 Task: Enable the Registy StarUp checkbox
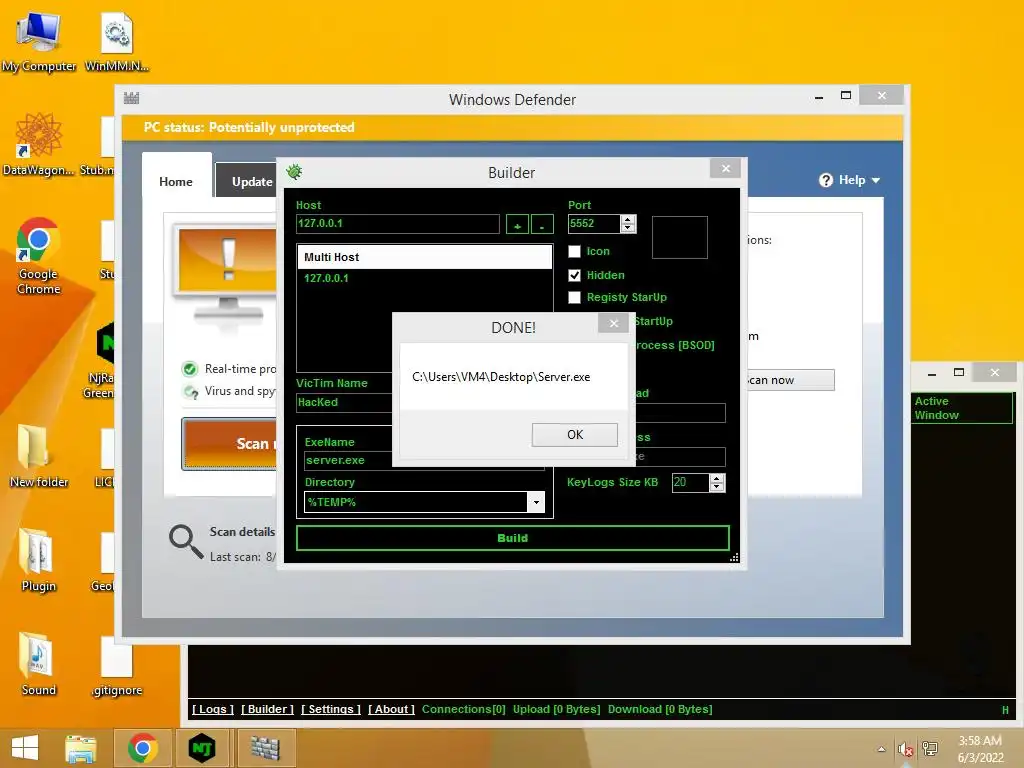click(x=575, y=298)
